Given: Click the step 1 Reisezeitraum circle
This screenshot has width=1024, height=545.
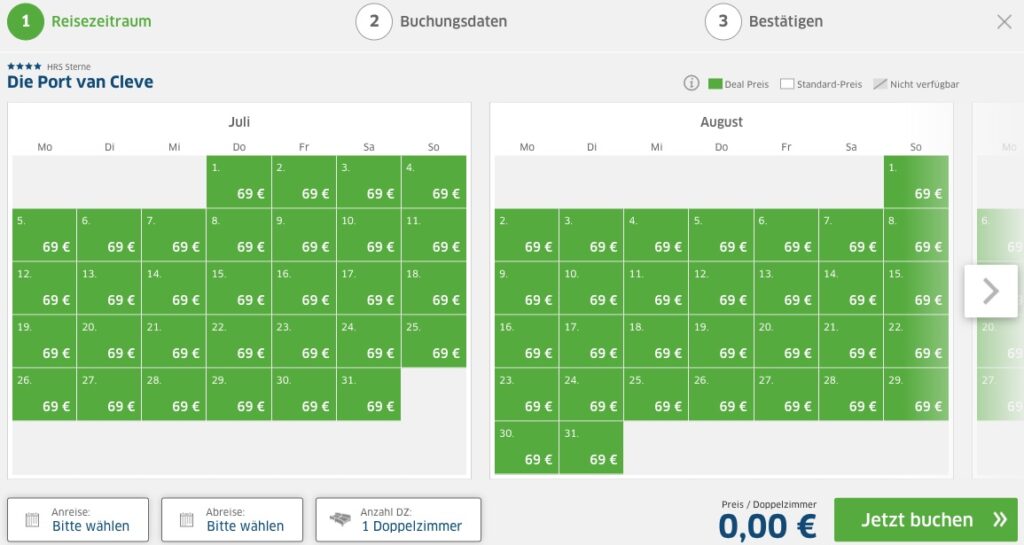Looking at the screenshot, I should tap(25, 22).
